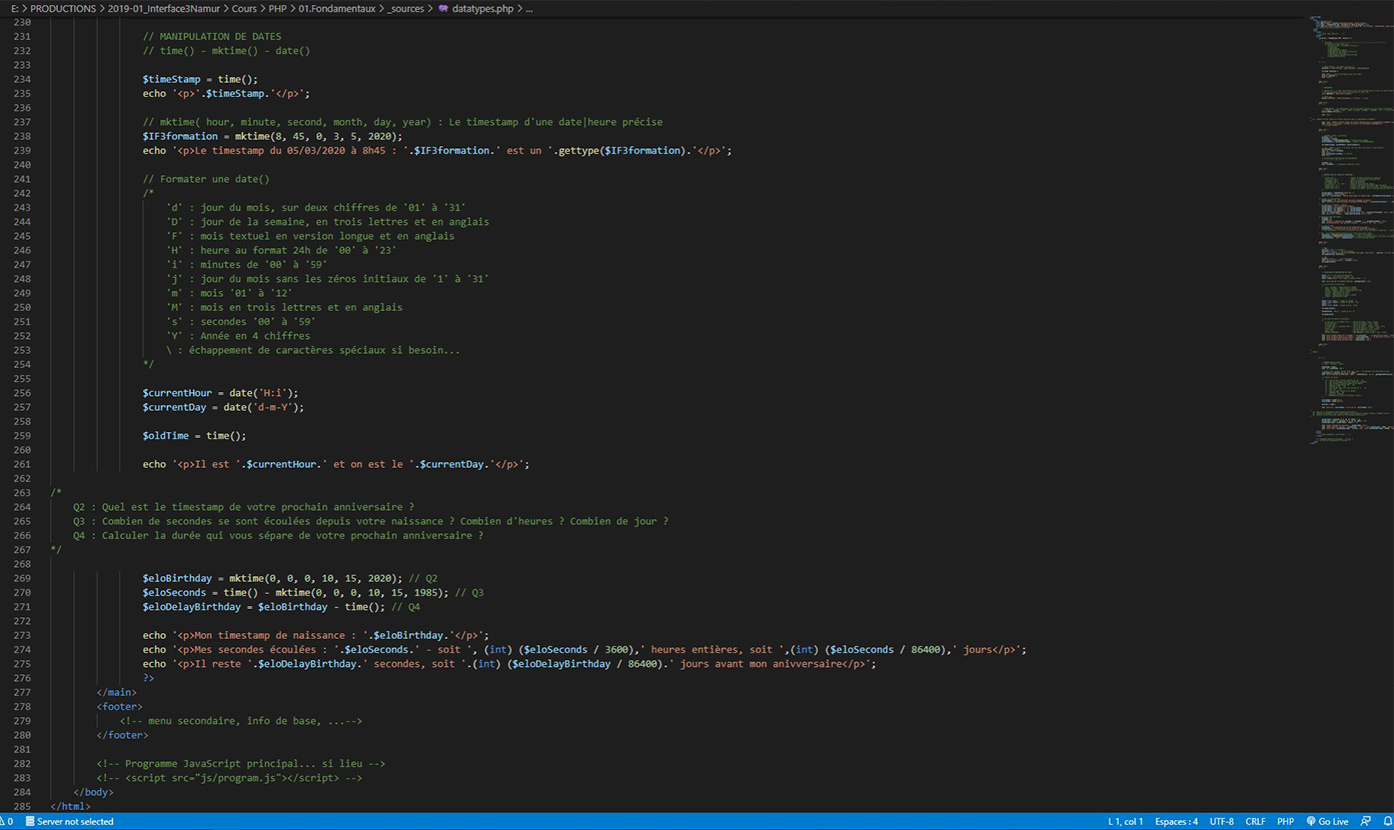
Task: Click the 'Le timestamp du 05/03/2020' echo line
Action: pos(437,150)
